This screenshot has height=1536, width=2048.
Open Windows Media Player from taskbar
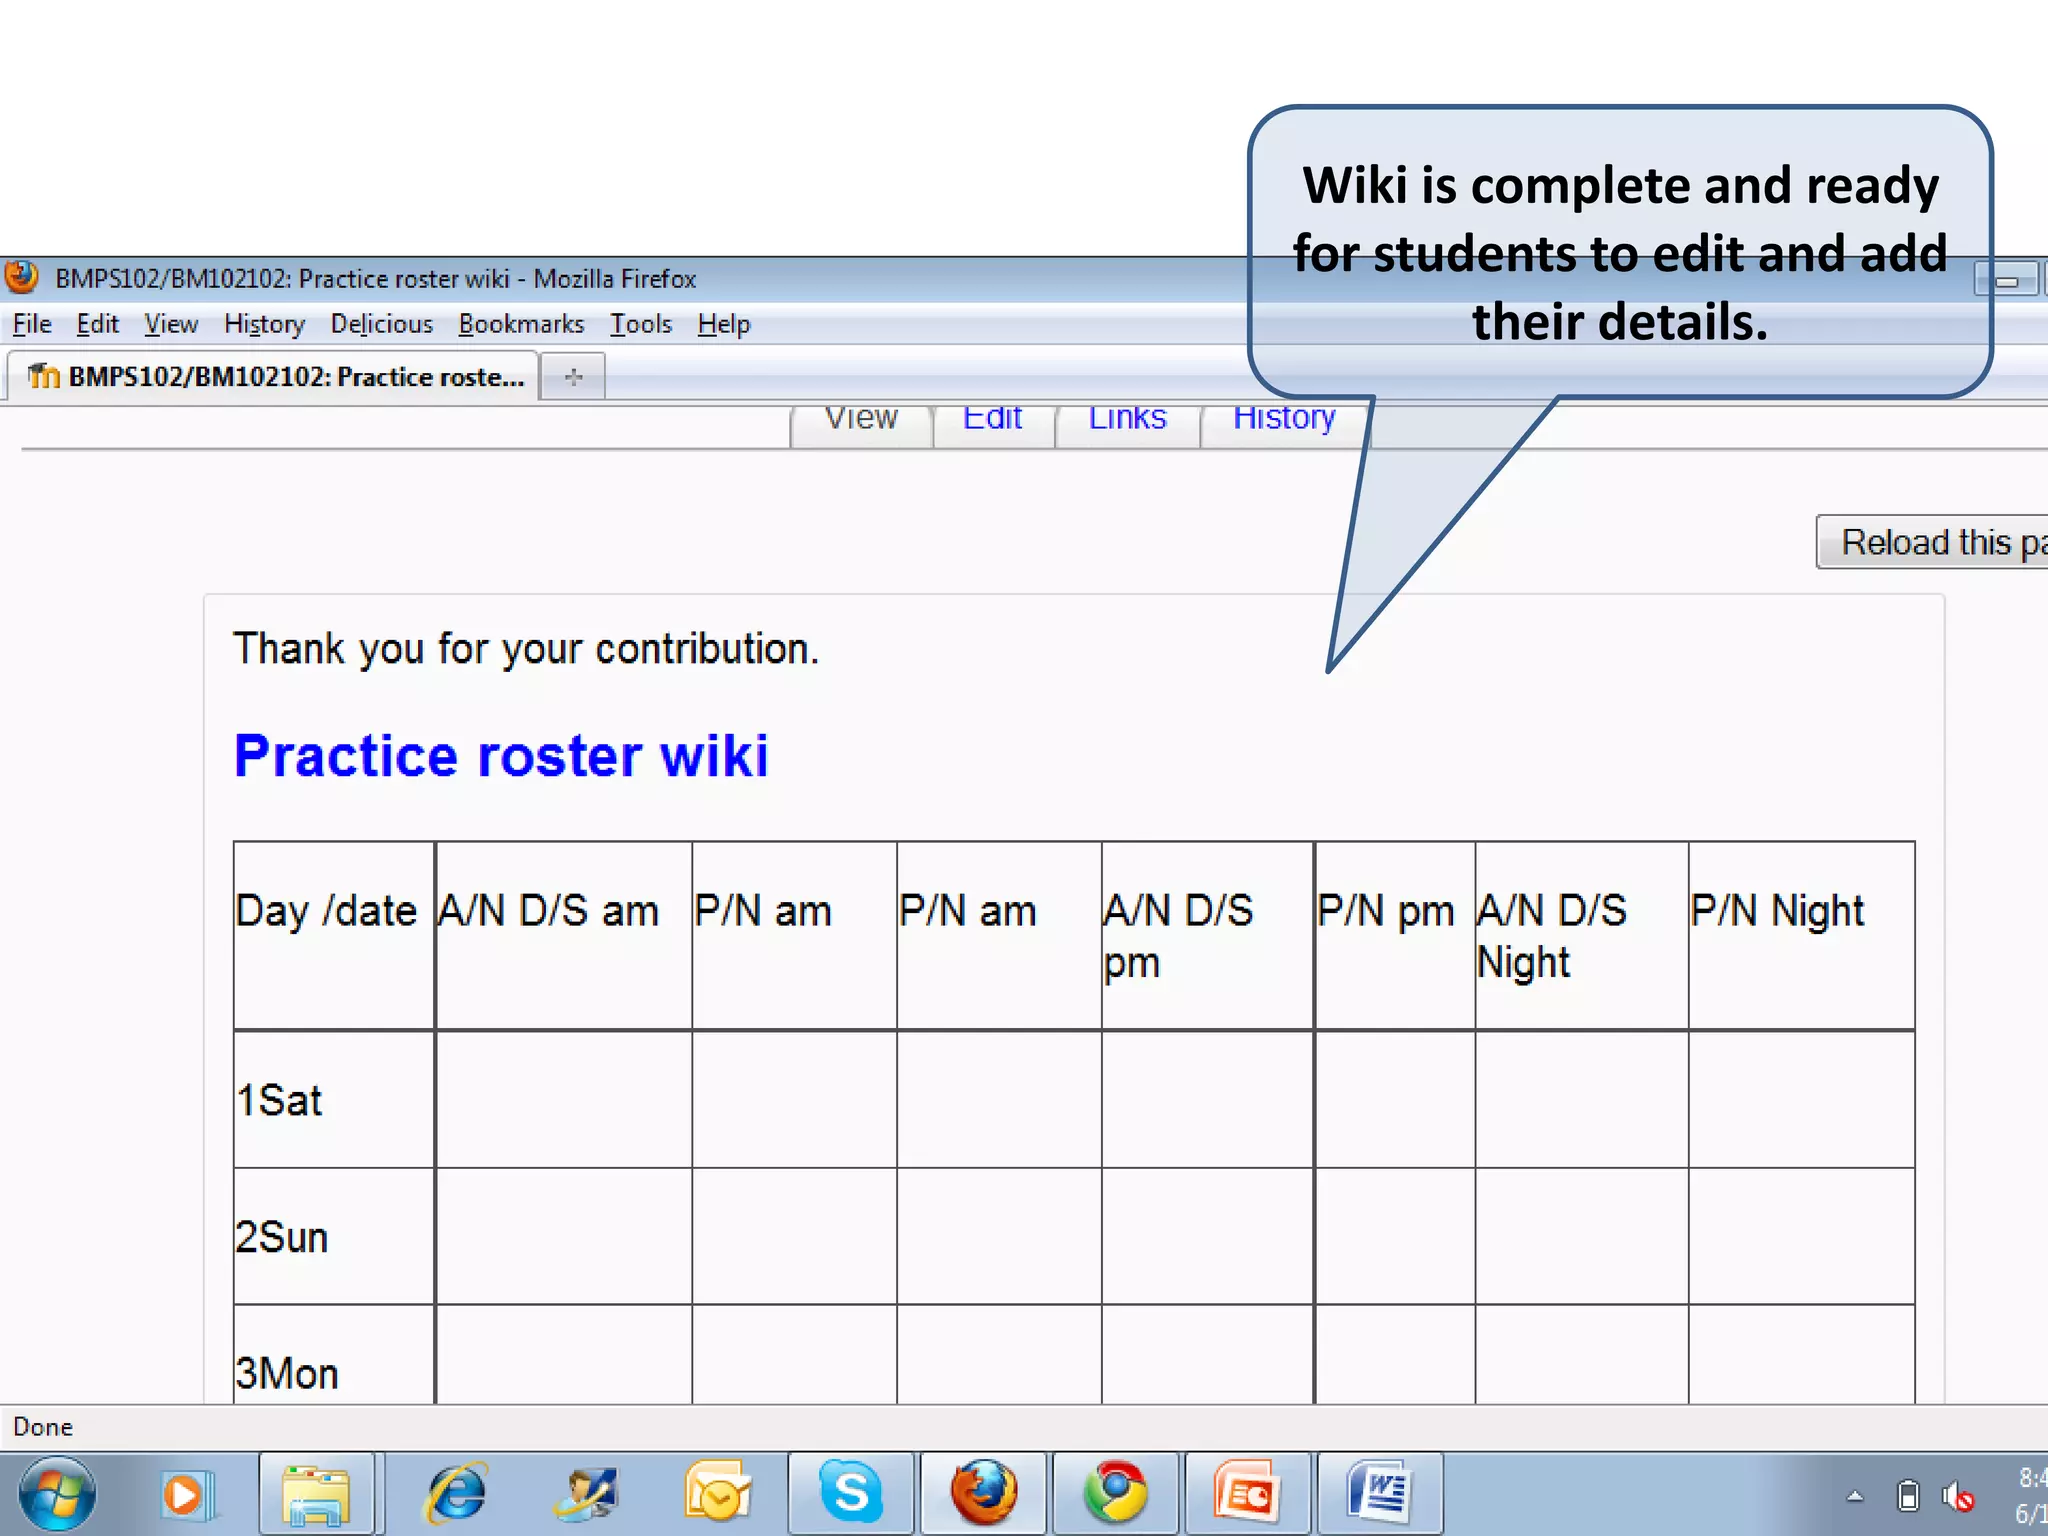188,1495
